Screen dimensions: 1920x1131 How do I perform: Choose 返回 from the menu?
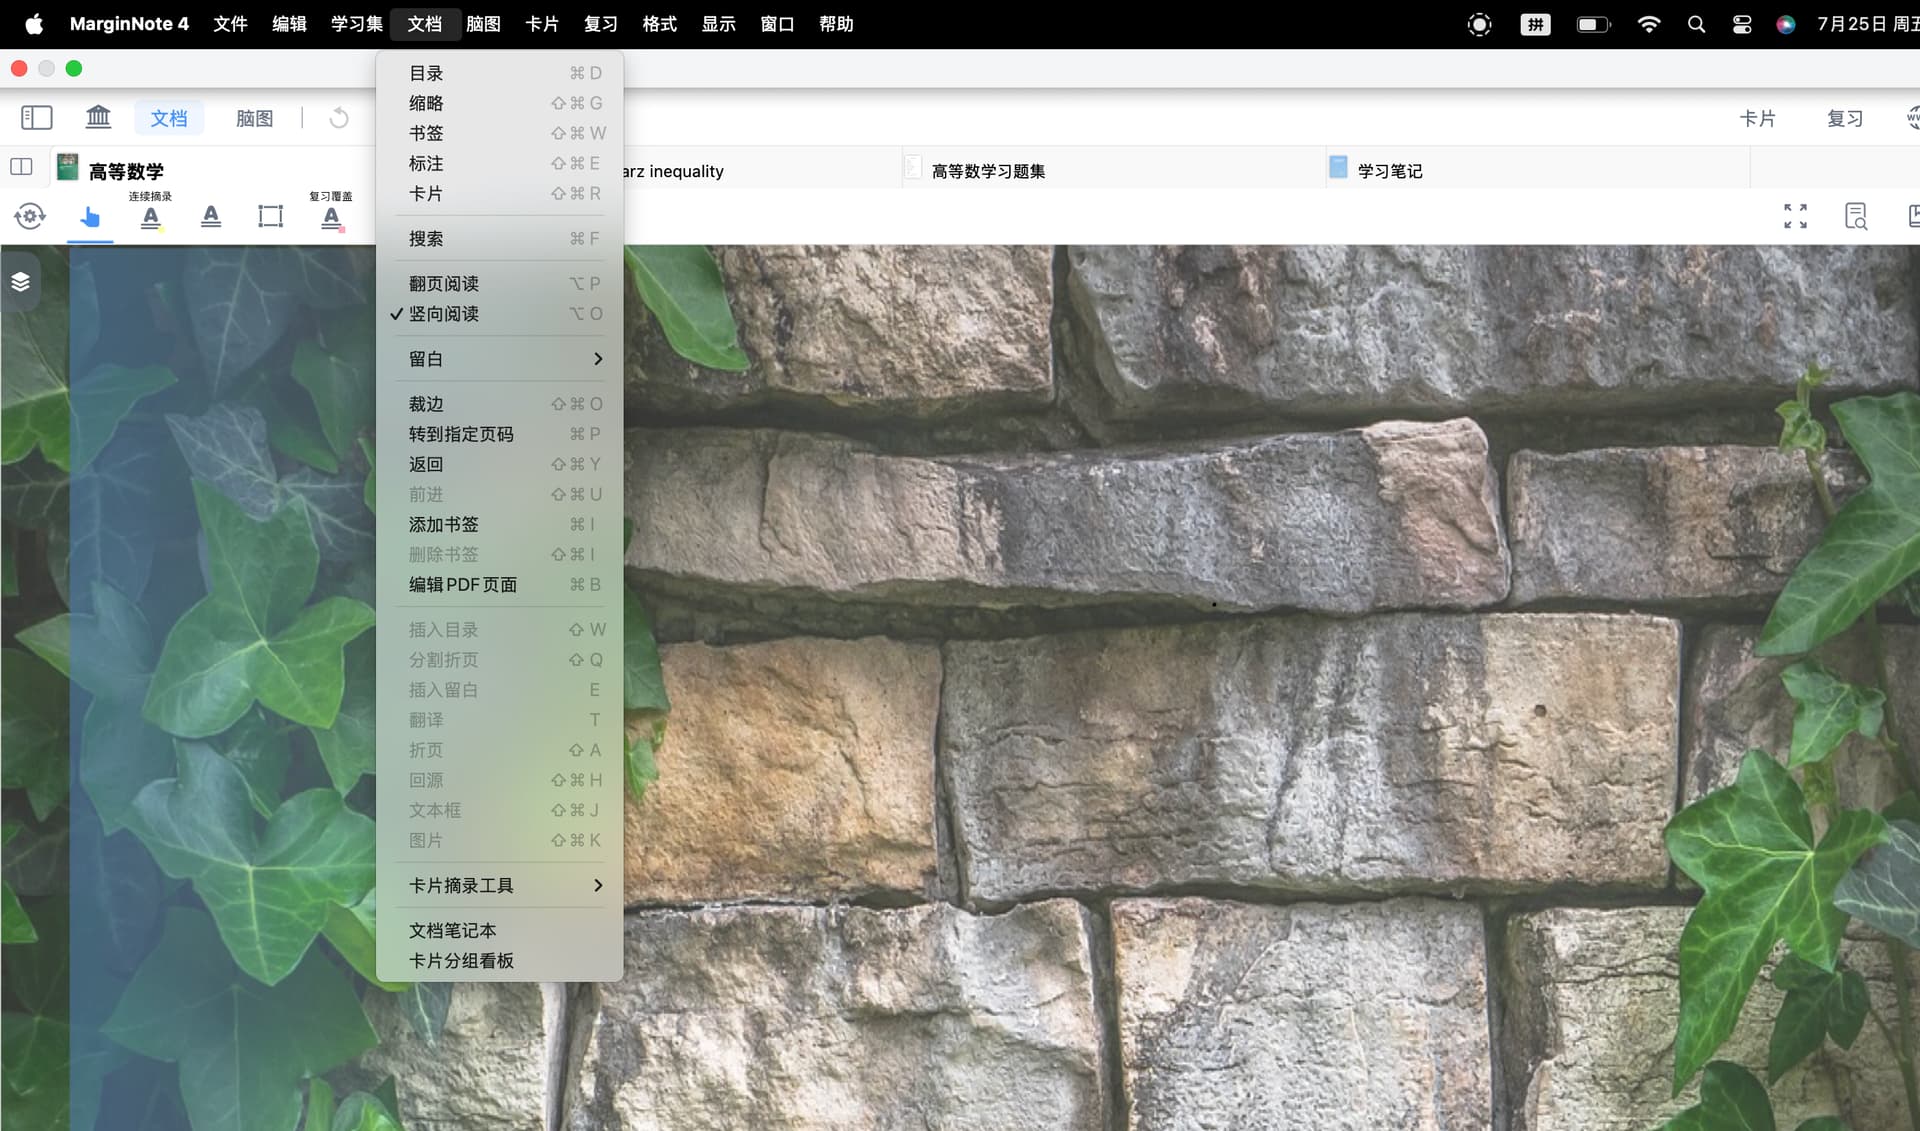click(499, 464)
